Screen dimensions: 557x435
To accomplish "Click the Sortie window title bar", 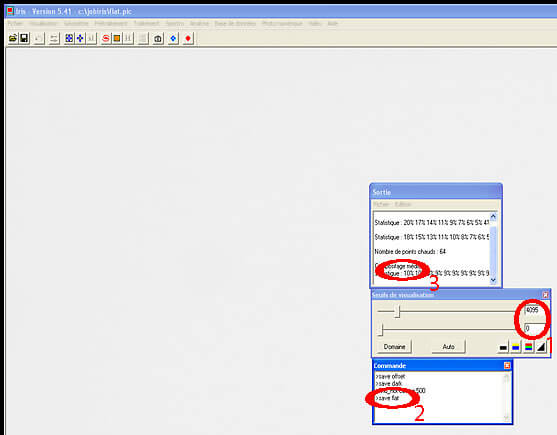I will coord(436,192).
